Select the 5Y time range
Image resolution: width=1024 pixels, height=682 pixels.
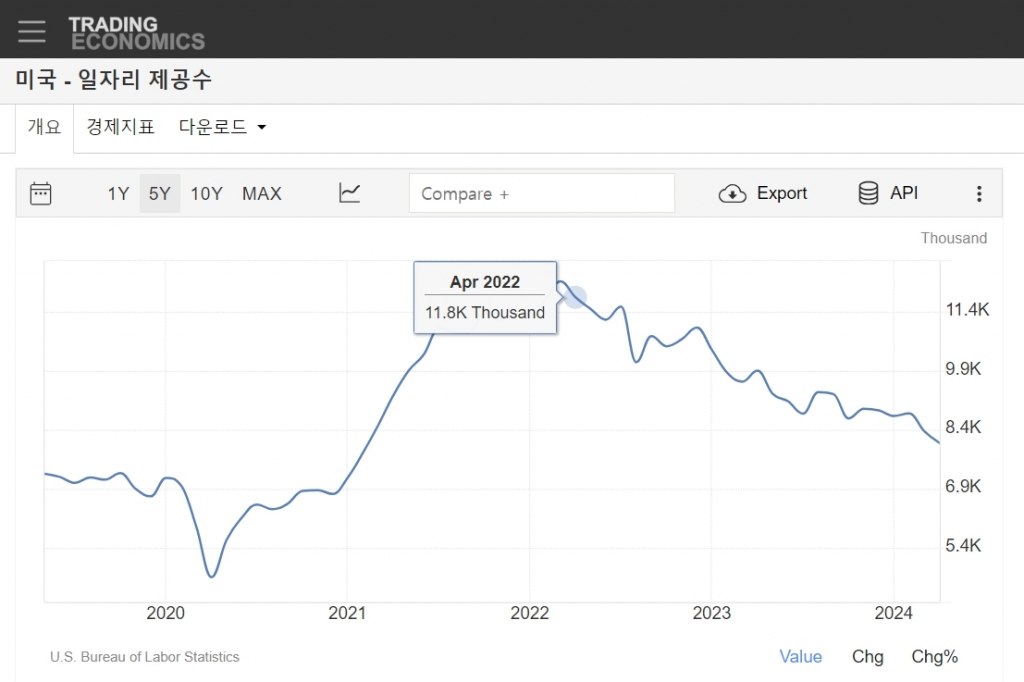tap(159, 194)
